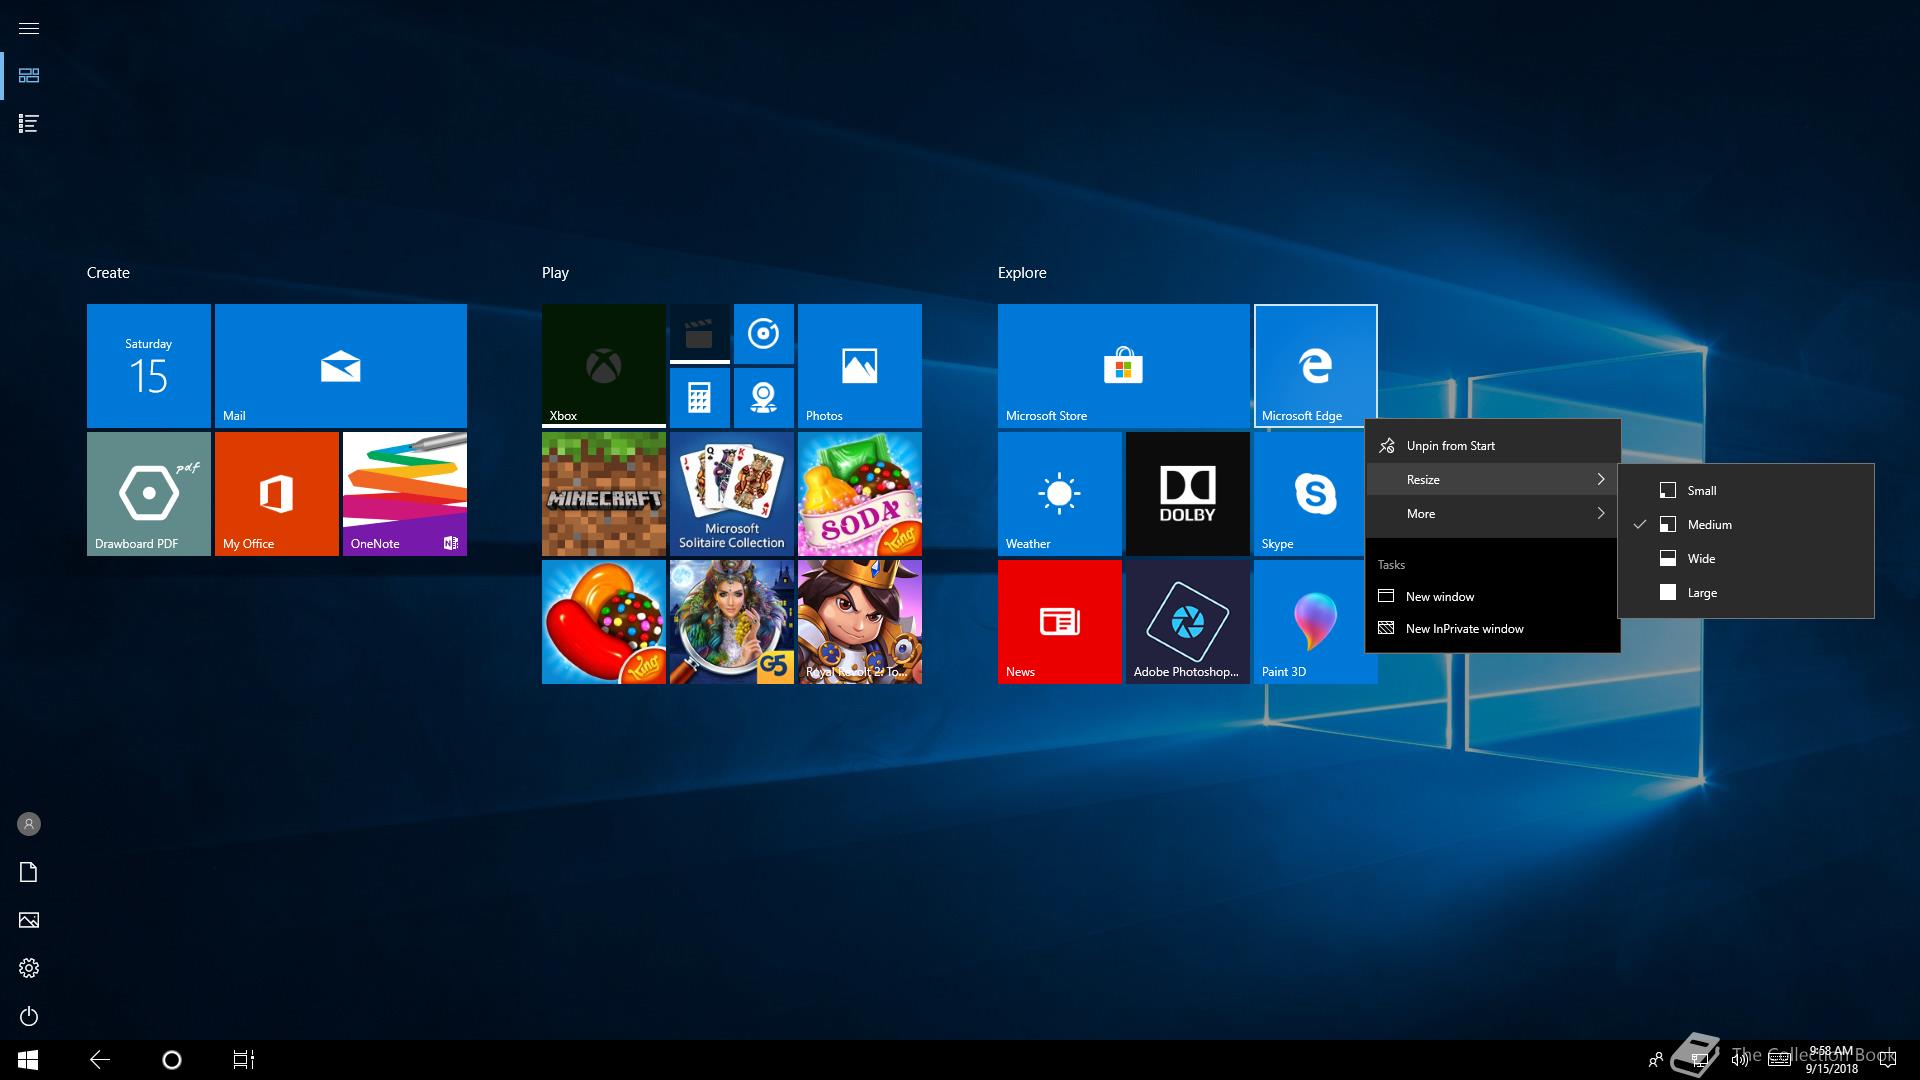Image resolution: width=1920 pixels, height=1080 pixels.
Task: Launch the Dolby tile
Action: pyautogui.click(x=1188, y=494)
